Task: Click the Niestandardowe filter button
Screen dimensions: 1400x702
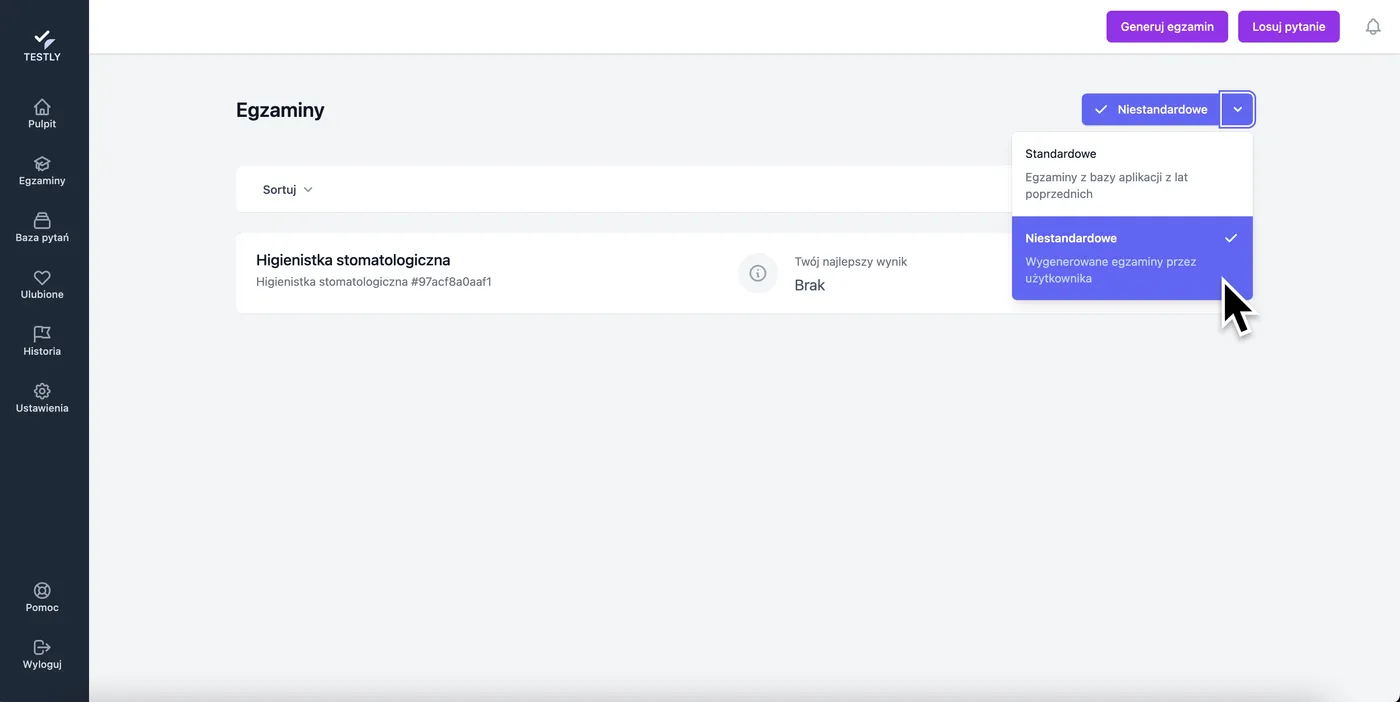Action: (1151, 110)
